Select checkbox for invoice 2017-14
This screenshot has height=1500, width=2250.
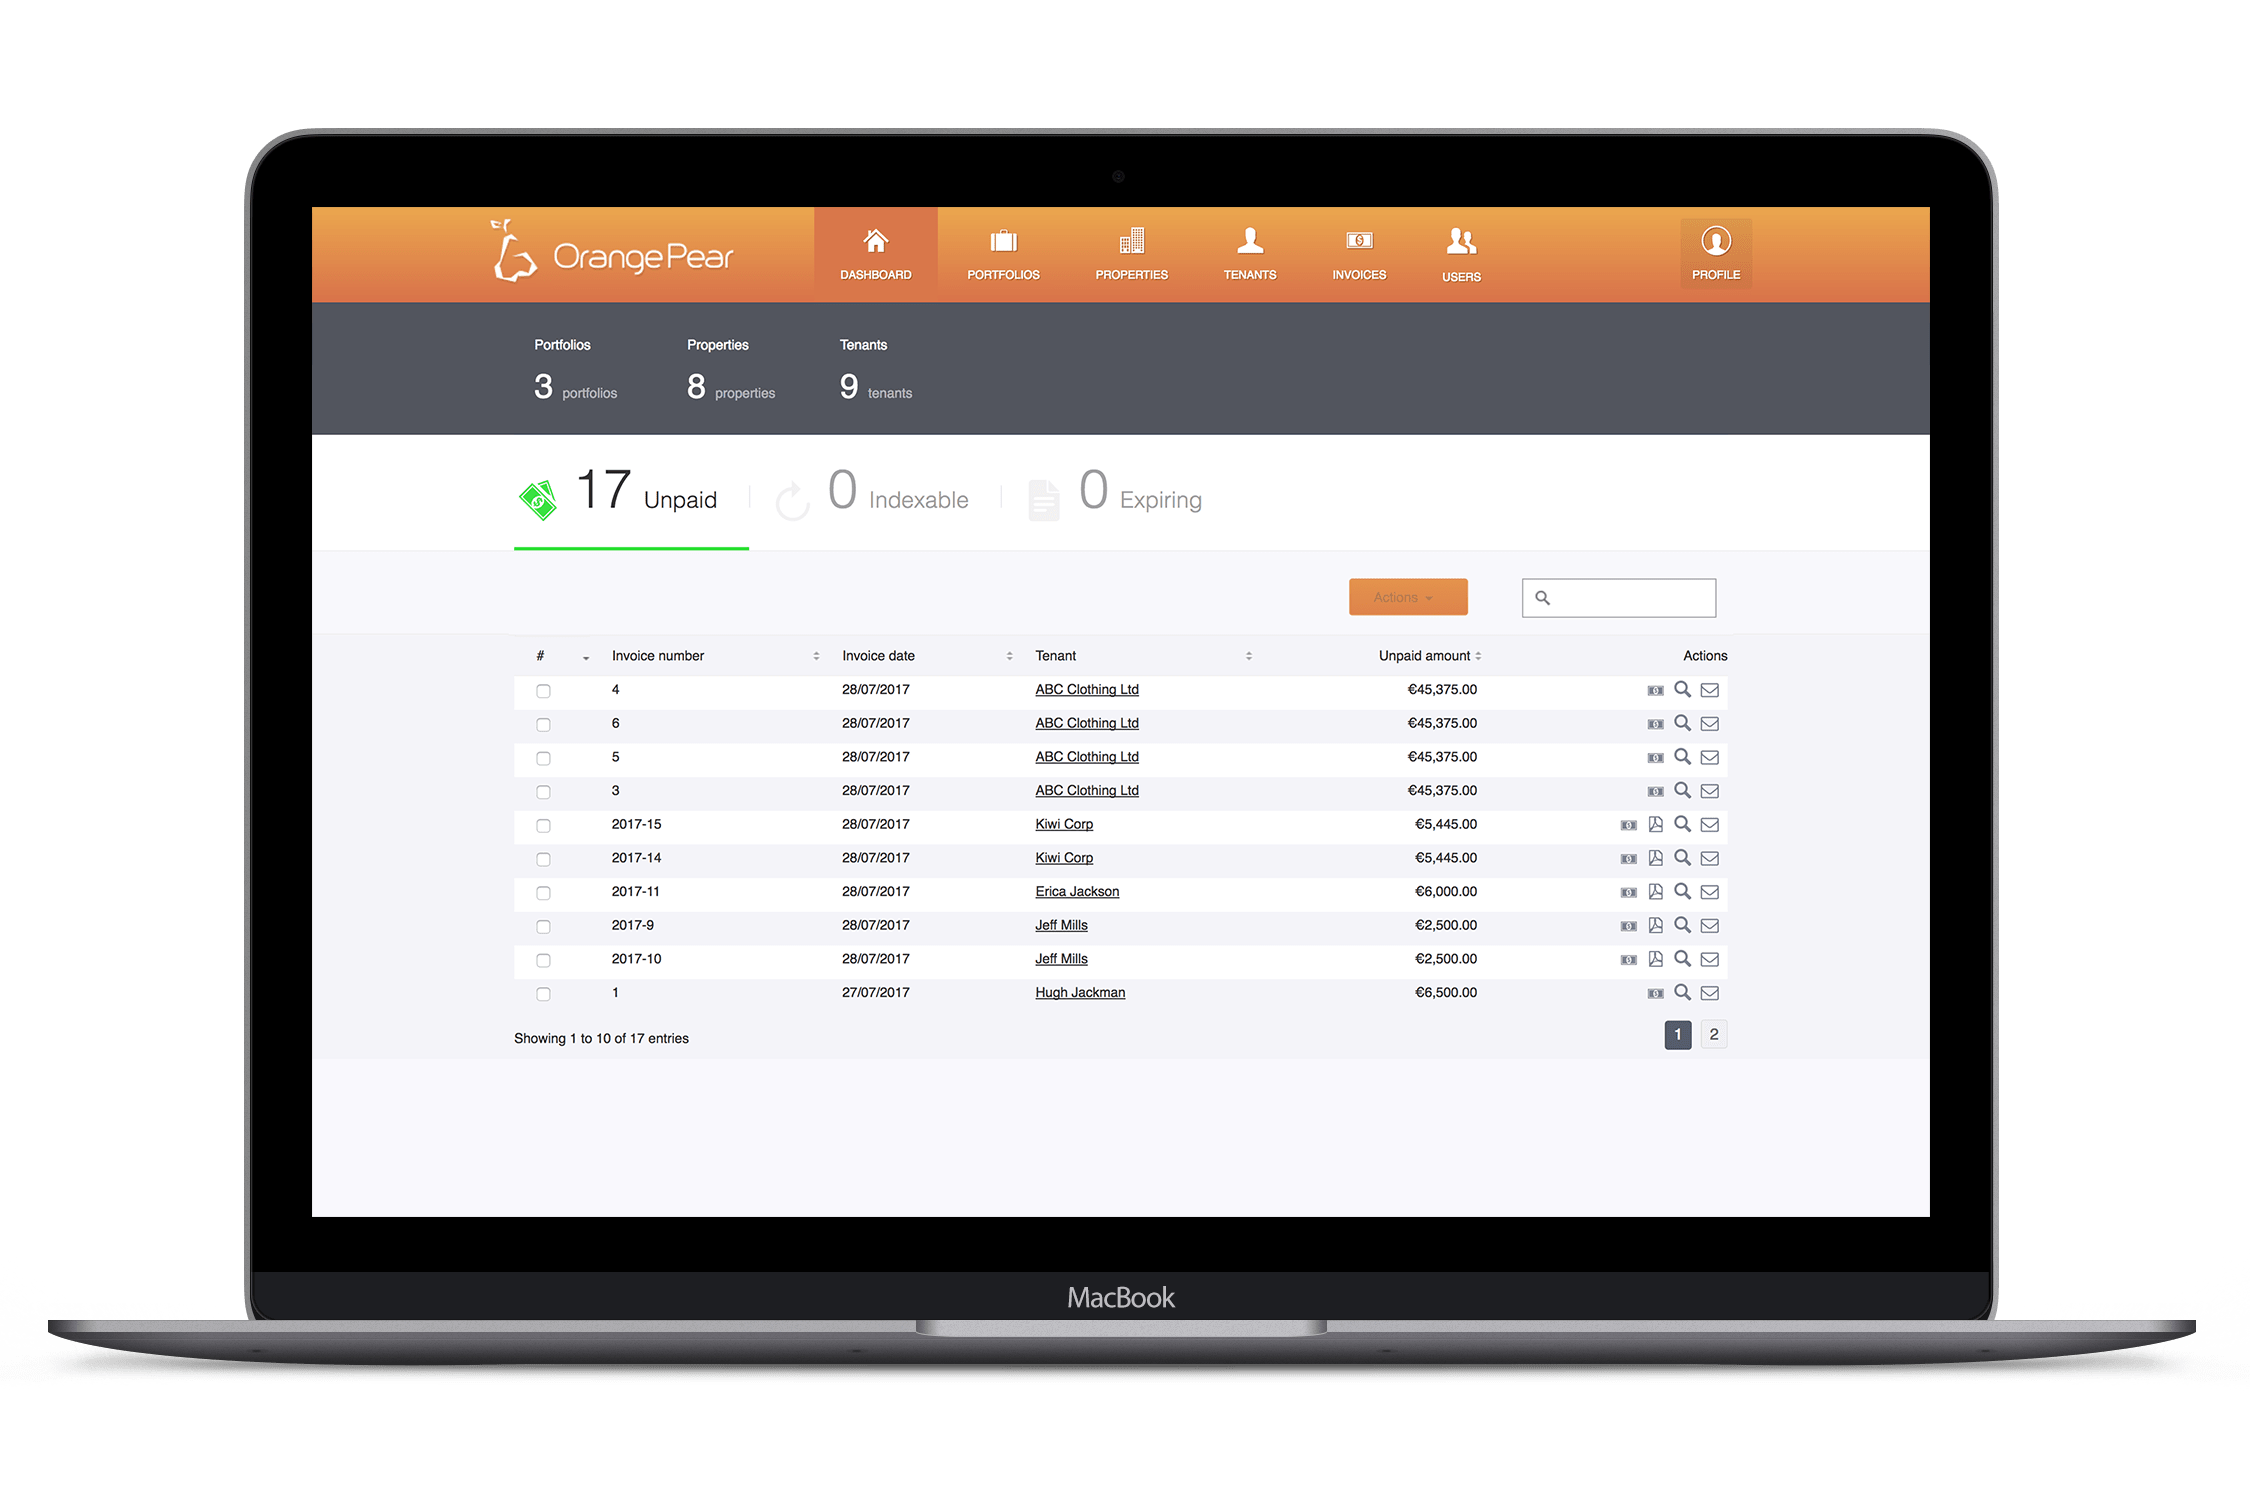[543, 860]
